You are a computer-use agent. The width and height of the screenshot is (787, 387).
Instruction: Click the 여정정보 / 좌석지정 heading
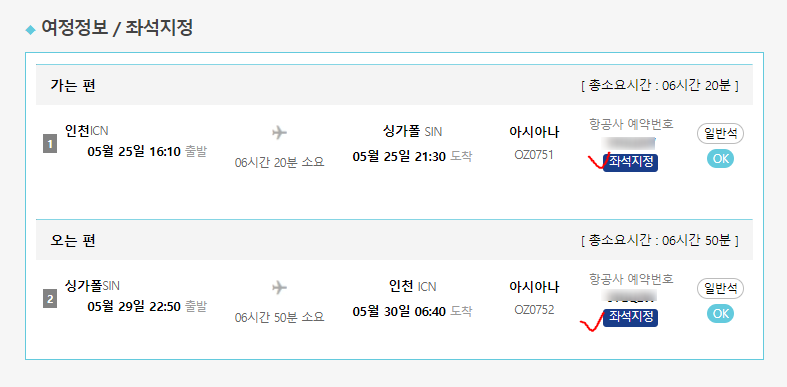point(117,29)
